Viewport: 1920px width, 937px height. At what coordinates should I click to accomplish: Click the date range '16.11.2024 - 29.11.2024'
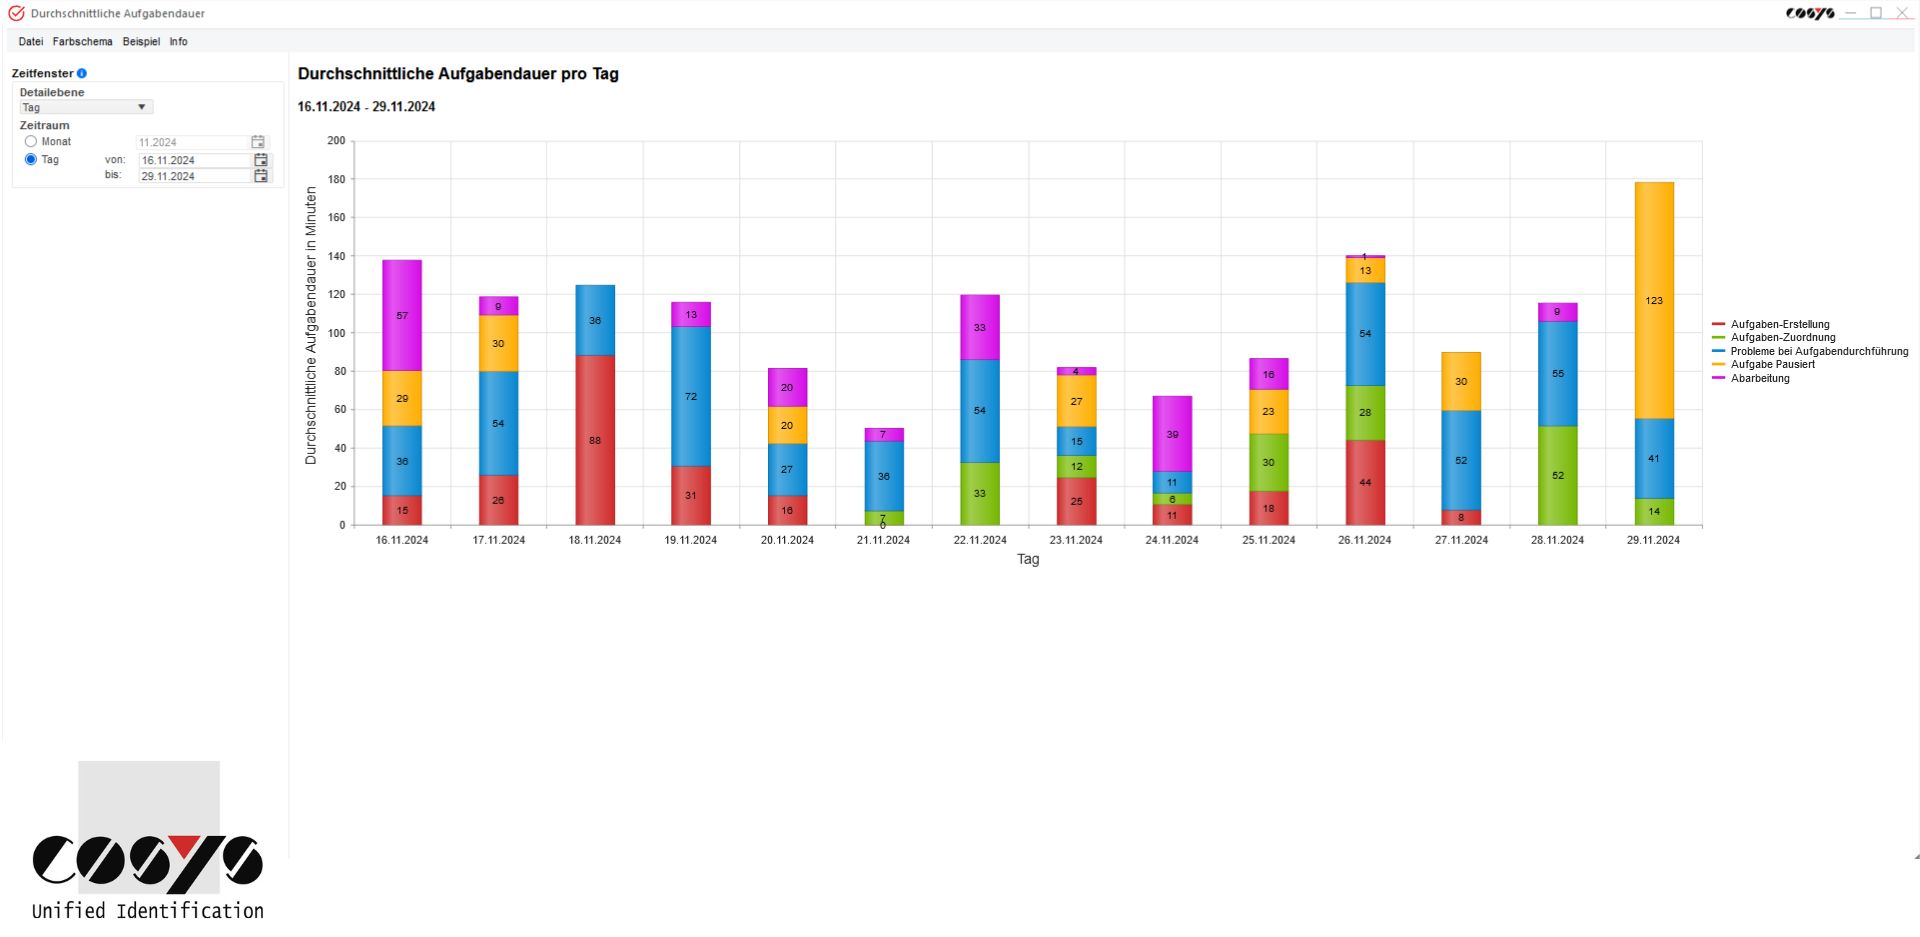[366, 107]
